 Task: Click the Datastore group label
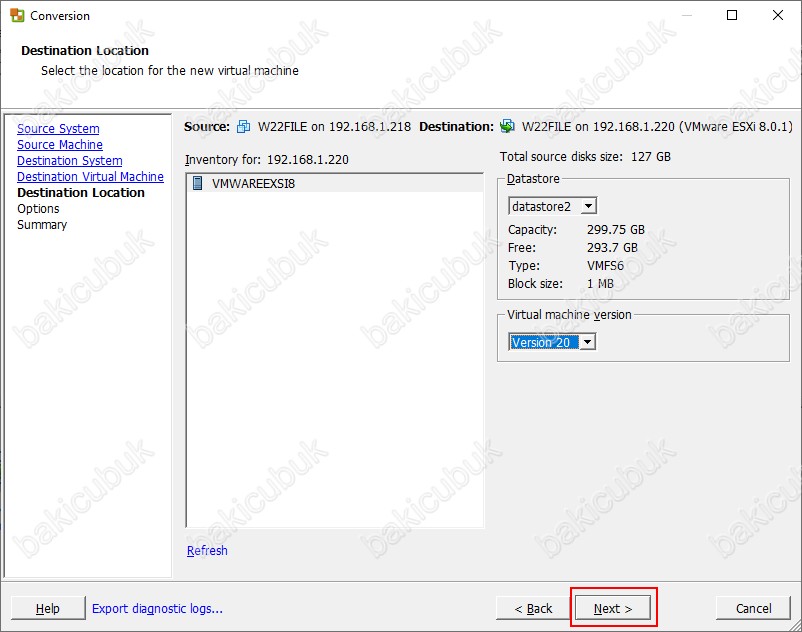(533, 178)
